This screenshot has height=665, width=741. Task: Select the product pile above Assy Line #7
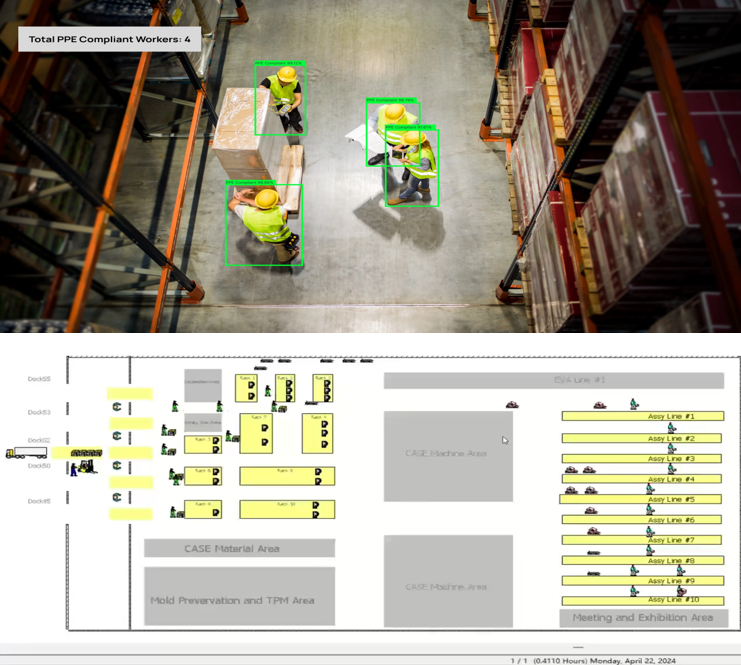tap(594, 531)
